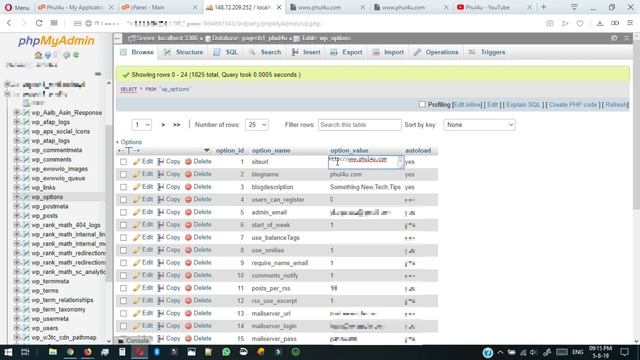The image size is (640, 360).
Task: Check the blogname row checkbox
Action: [123, 174]
